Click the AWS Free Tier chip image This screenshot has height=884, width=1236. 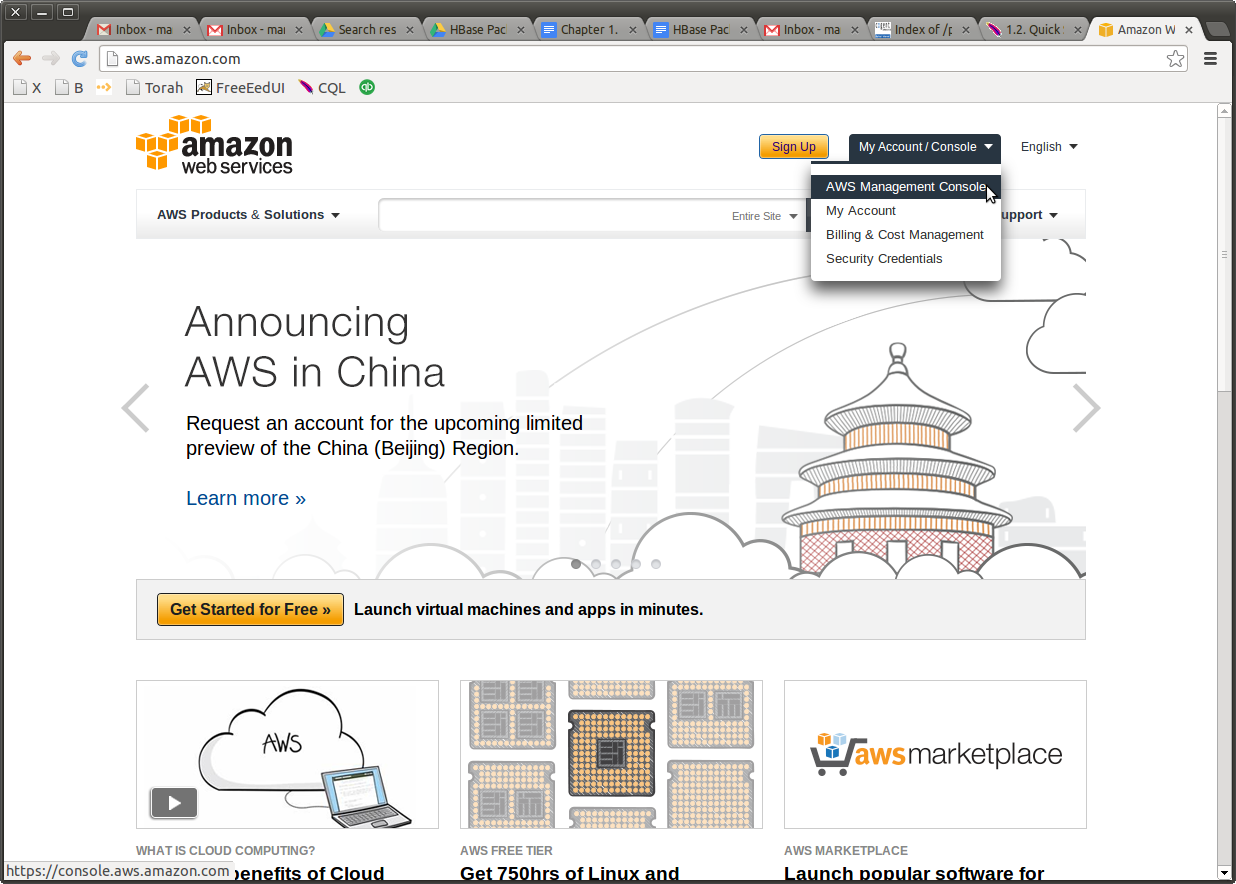[611, 754]
